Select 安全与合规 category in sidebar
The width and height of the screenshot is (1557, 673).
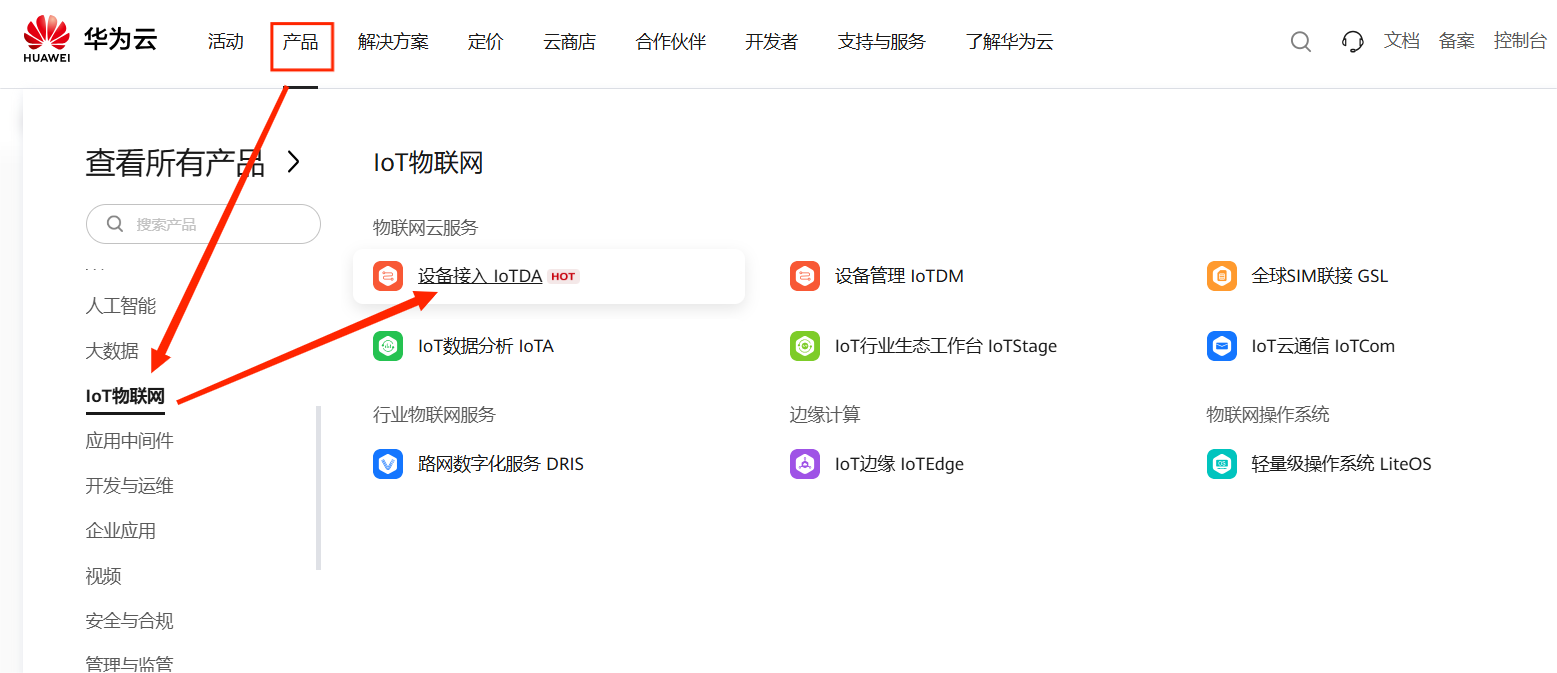click(130, 621)
